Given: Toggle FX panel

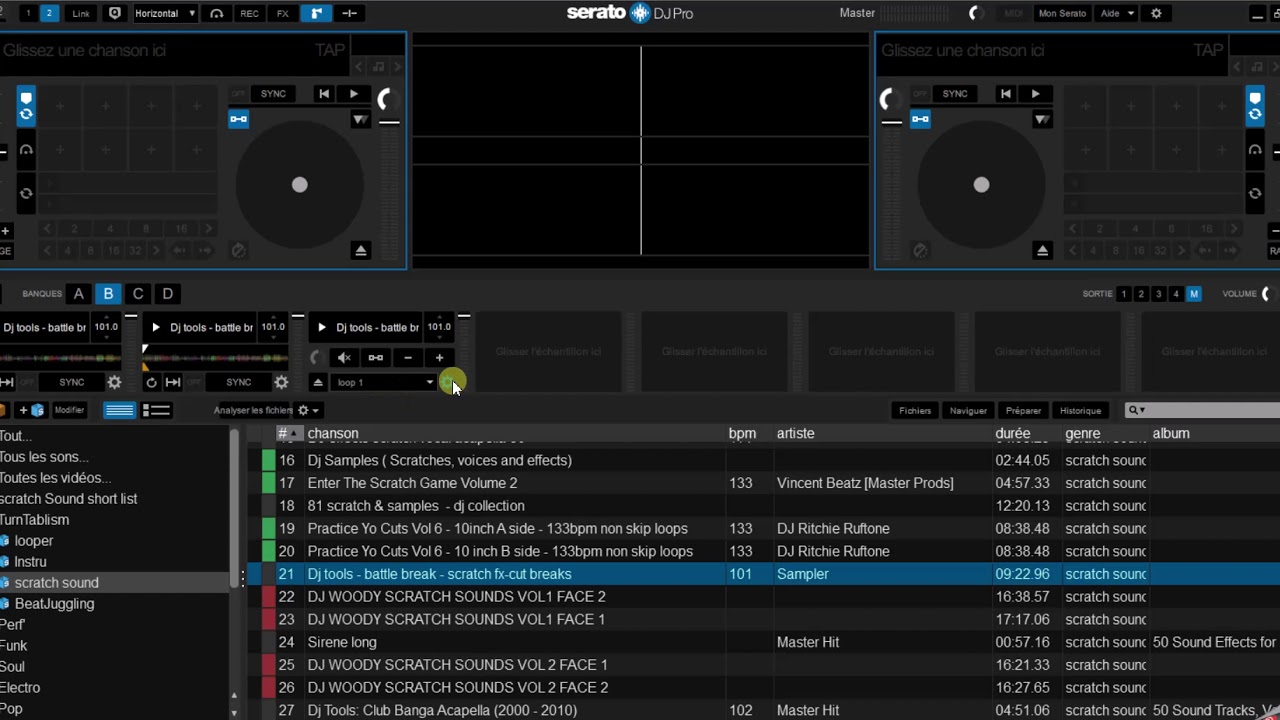Looking at the screenshot, I should [x=283, y=13].
